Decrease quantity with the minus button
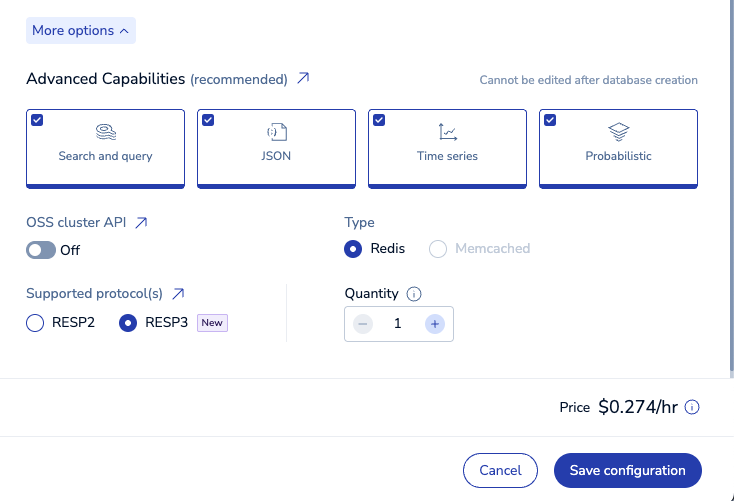The height and width of the screenshot is (501, 736). point(363,324)
